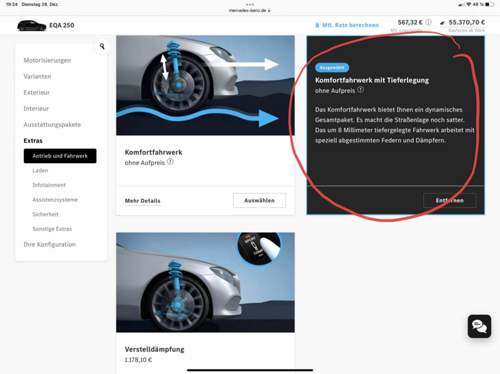500x374 pixels.
Task: Click info icon beside Komfortfahrwerk ohne Aufpreis
Action: [170, 162]
